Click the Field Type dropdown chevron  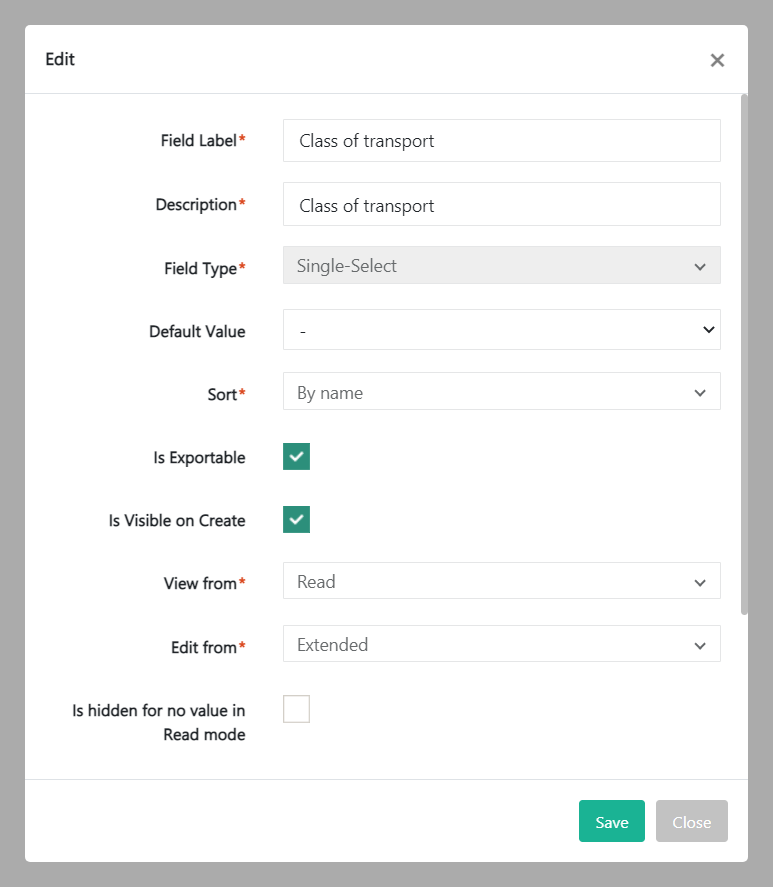click(700, 267)
